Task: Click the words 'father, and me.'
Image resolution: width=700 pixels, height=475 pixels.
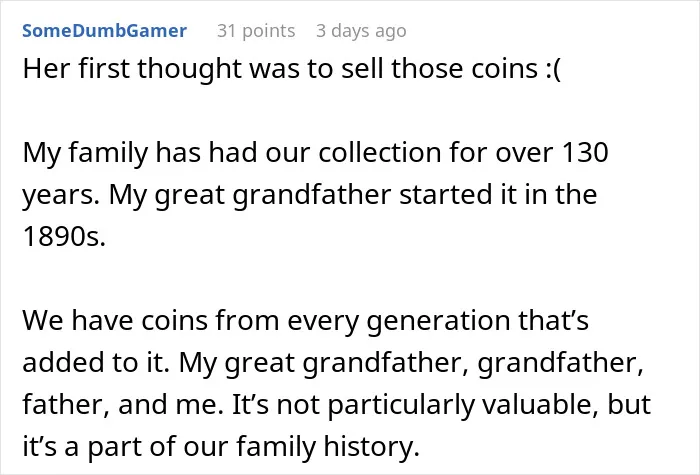Action: coord(123,404)
